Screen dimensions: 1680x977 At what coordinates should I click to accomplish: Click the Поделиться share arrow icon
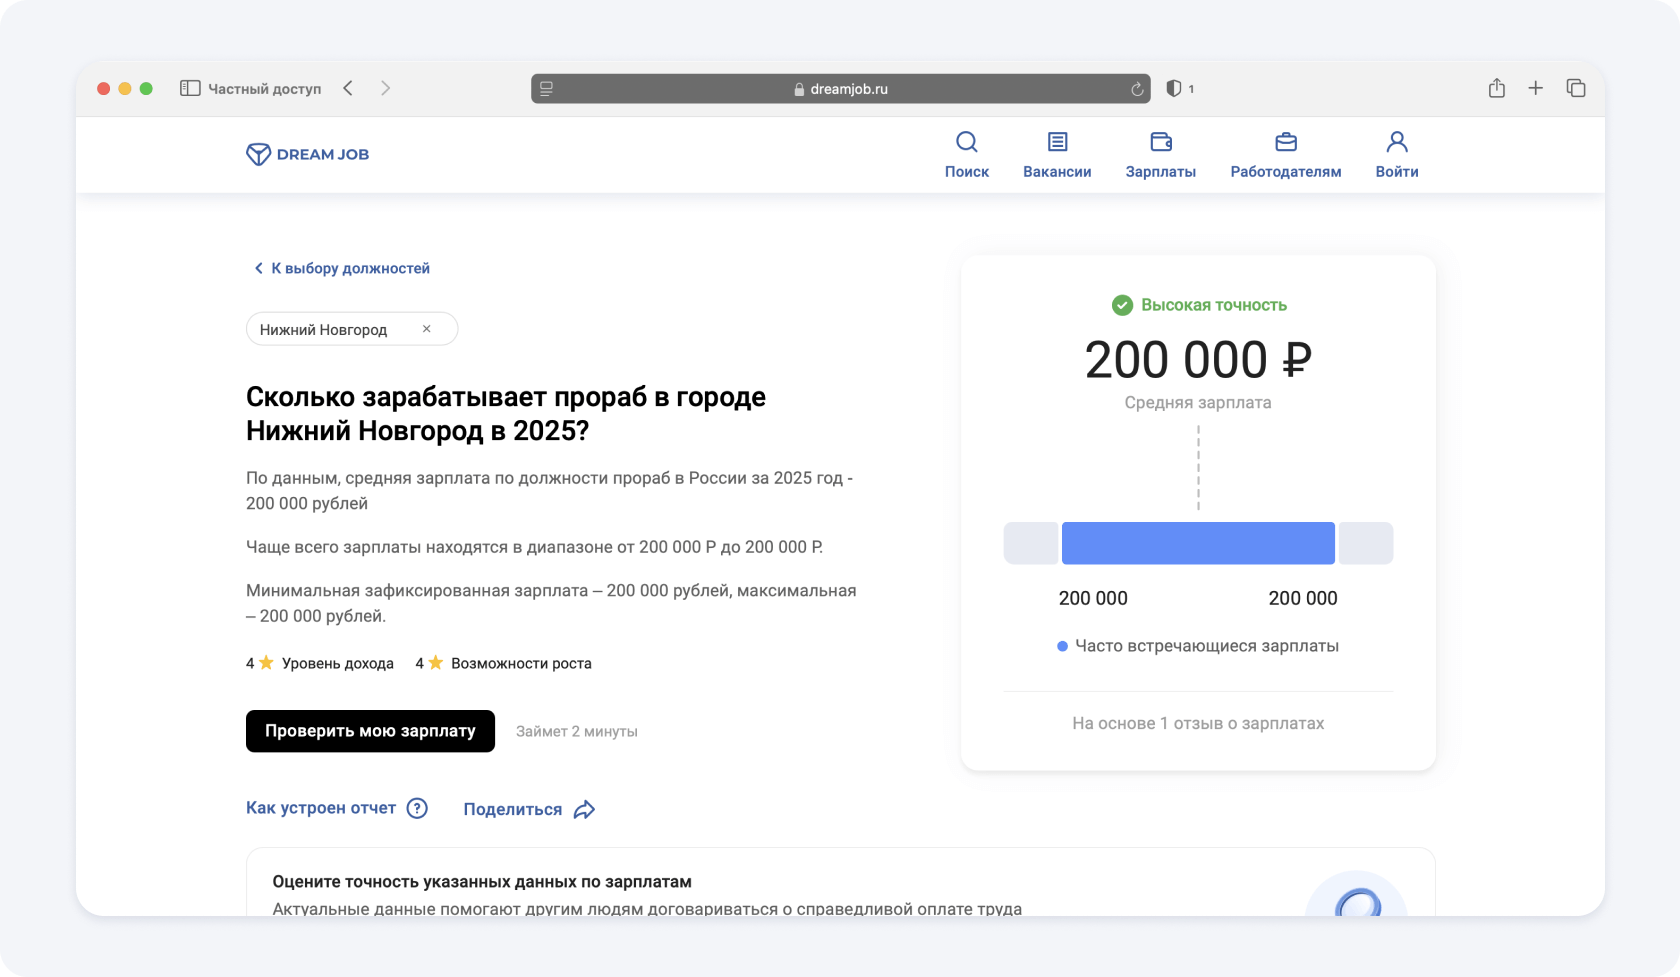[585, 809]
